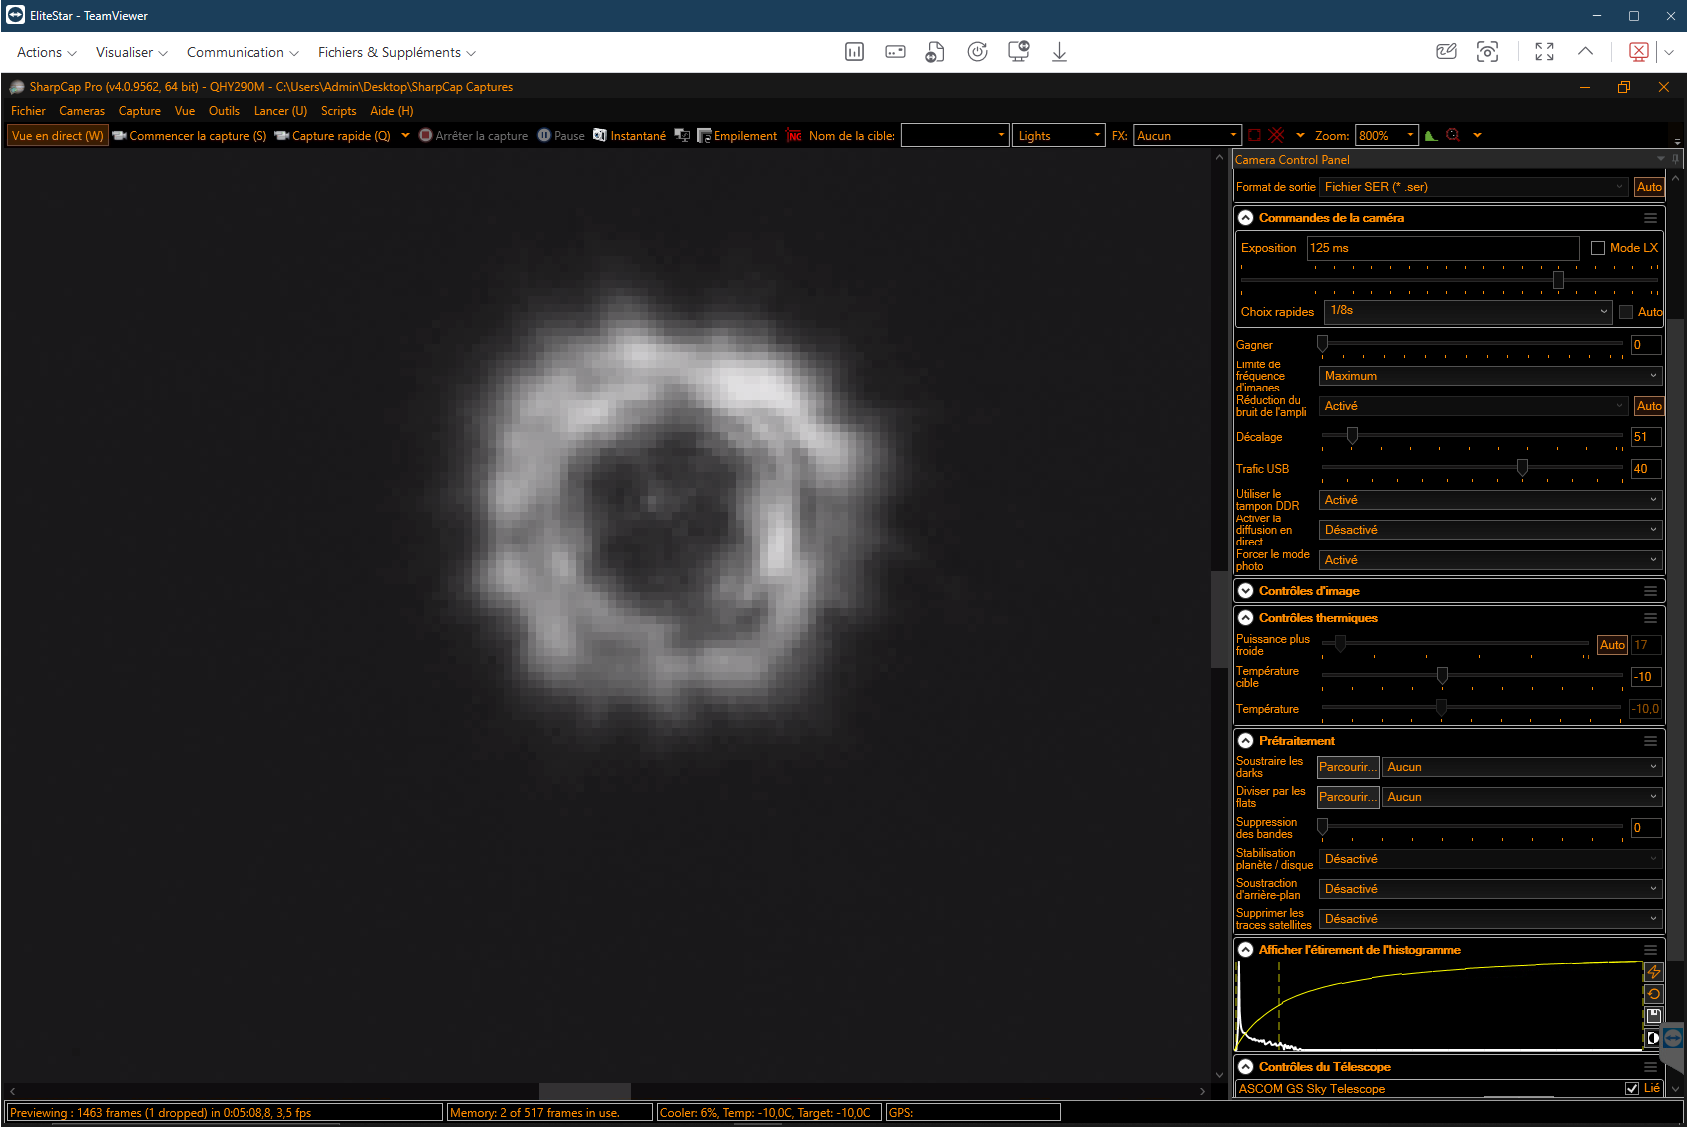Click Parcourir for Soustraire les darks
1688x1128 pixels.
1348,767
